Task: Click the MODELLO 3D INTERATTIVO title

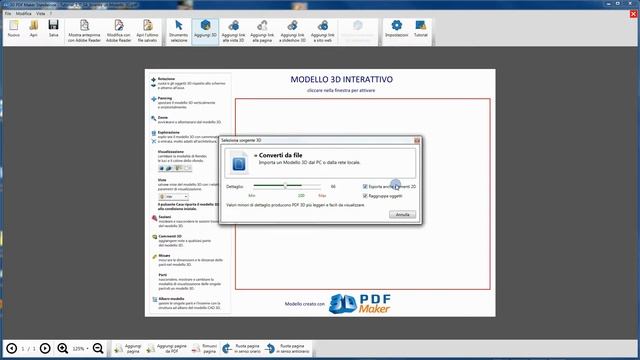Action: pos(342,80)
